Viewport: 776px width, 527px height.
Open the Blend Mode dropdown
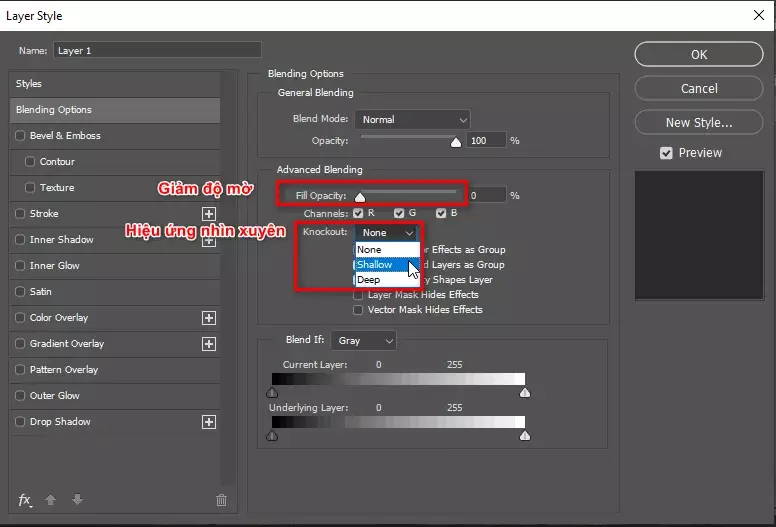(x=411, y=120)
